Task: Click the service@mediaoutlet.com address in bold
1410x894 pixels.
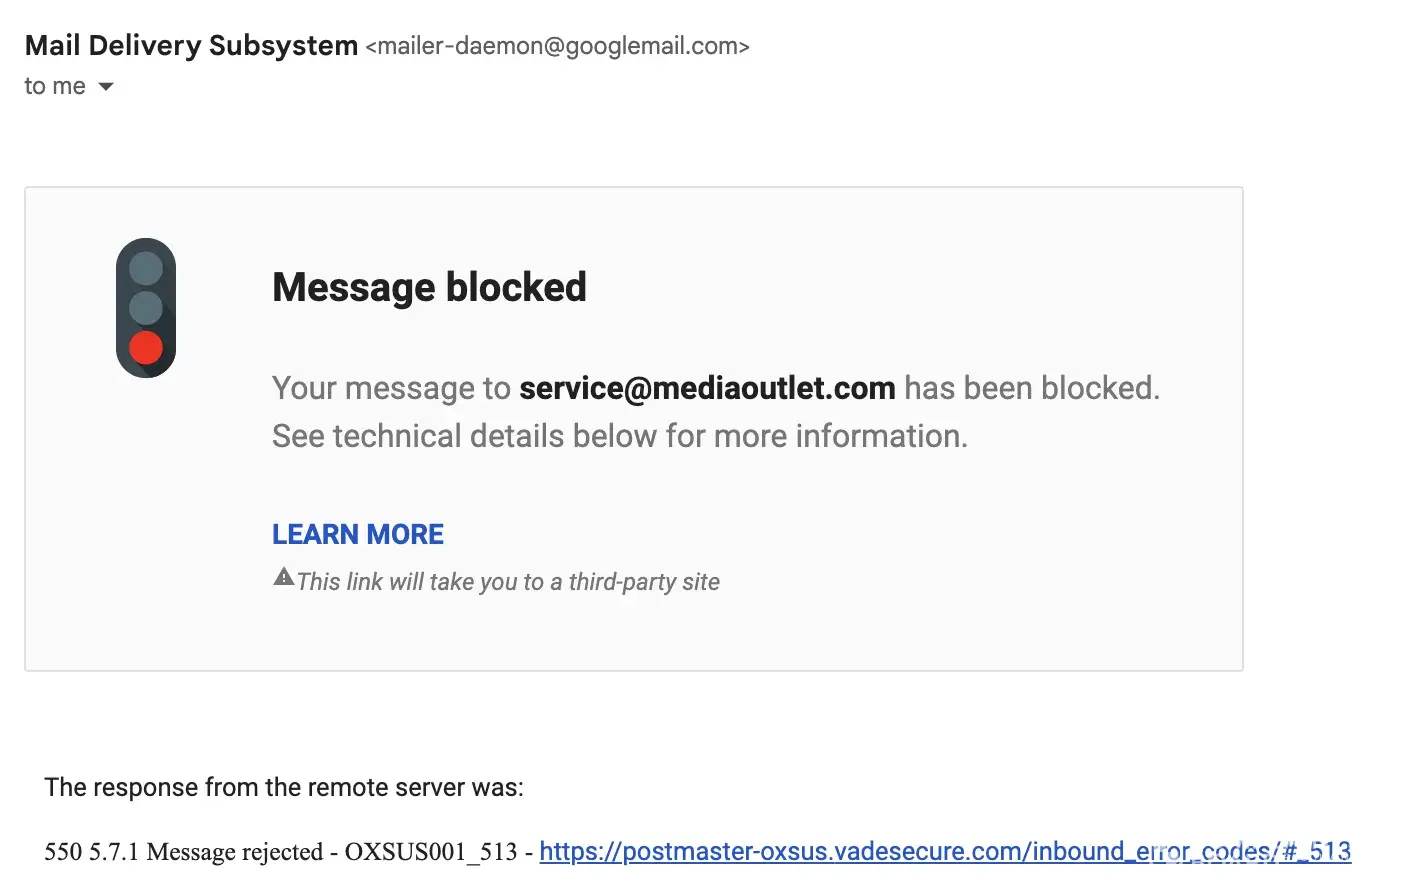Action: (707, 388)
